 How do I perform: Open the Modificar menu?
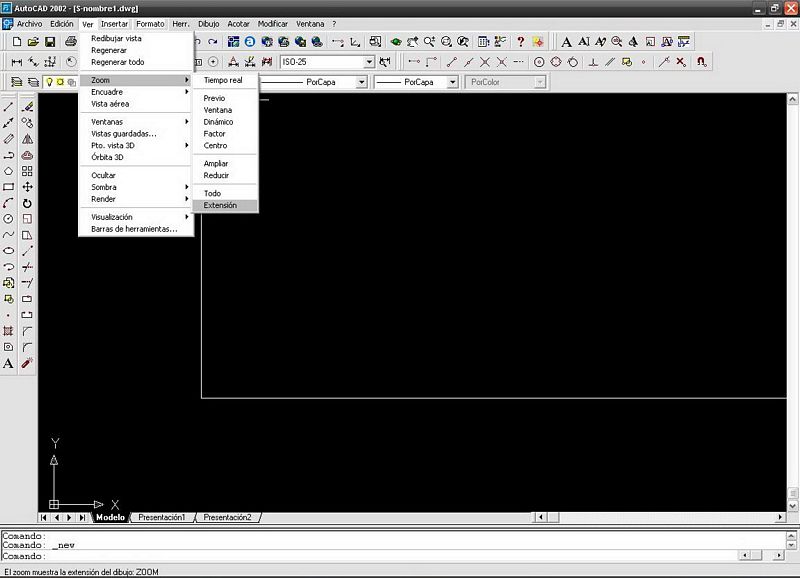pyautogui.click(x=272, y=24)
